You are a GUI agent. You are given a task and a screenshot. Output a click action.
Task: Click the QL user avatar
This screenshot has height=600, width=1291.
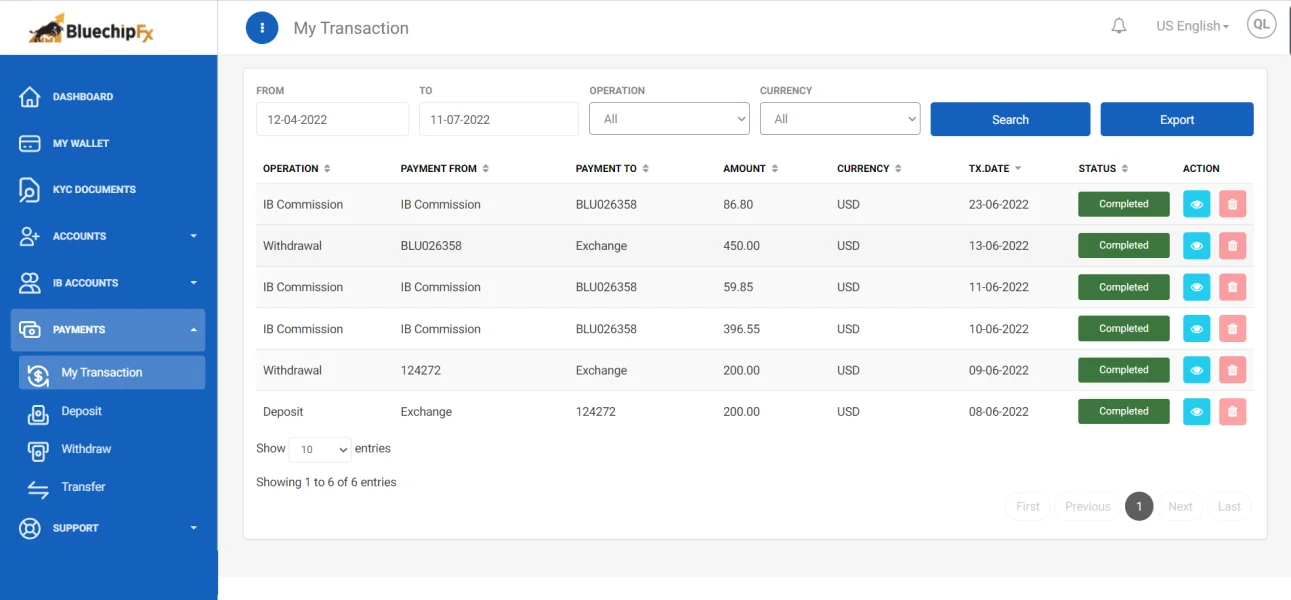coord(1261,25)
